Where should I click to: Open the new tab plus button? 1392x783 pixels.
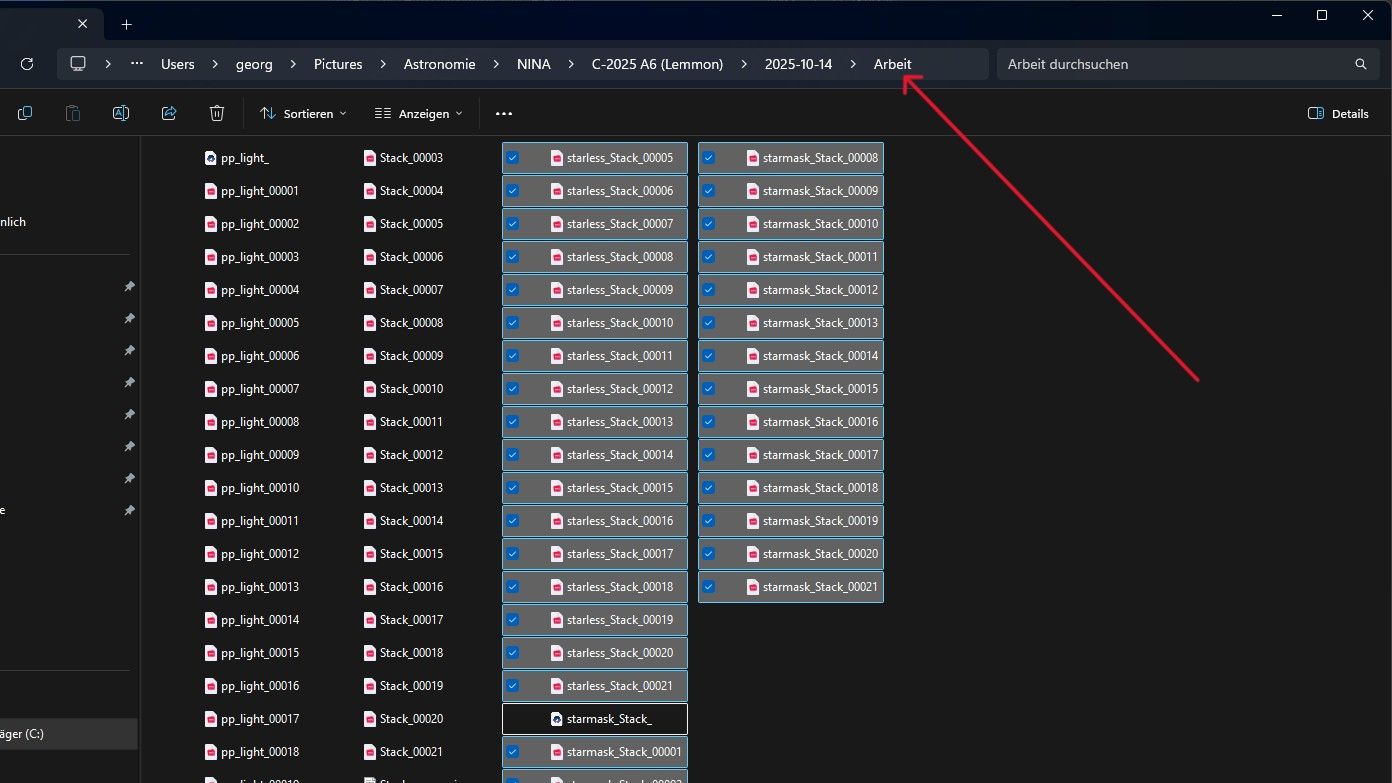(x=126, y=24)
